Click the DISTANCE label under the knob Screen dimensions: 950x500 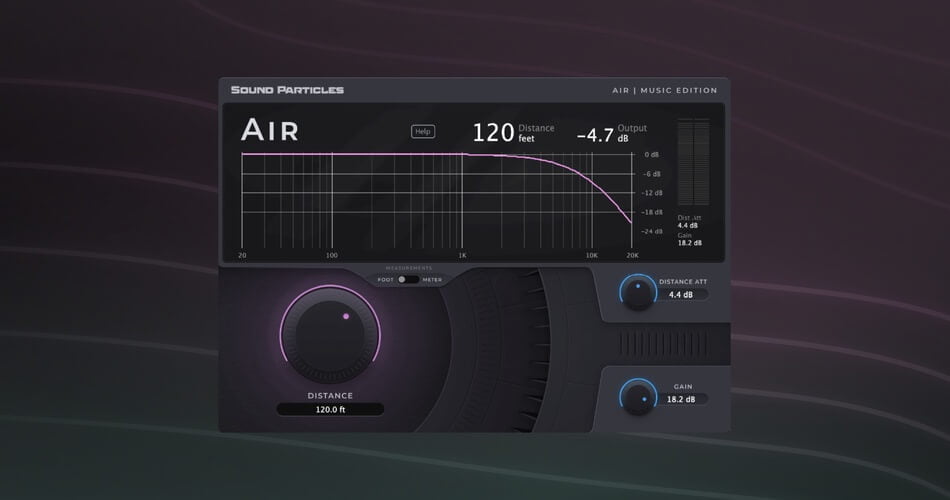pyautogui.click(x=330, y=396)
